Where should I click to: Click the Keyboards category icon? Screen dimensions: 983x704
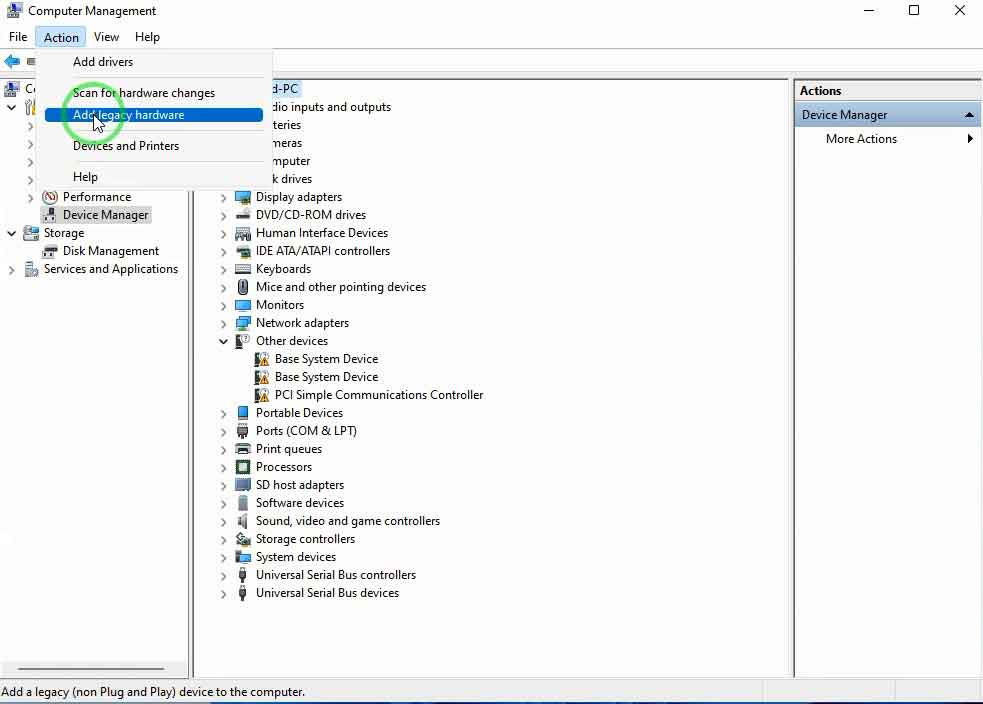(243, 269)
